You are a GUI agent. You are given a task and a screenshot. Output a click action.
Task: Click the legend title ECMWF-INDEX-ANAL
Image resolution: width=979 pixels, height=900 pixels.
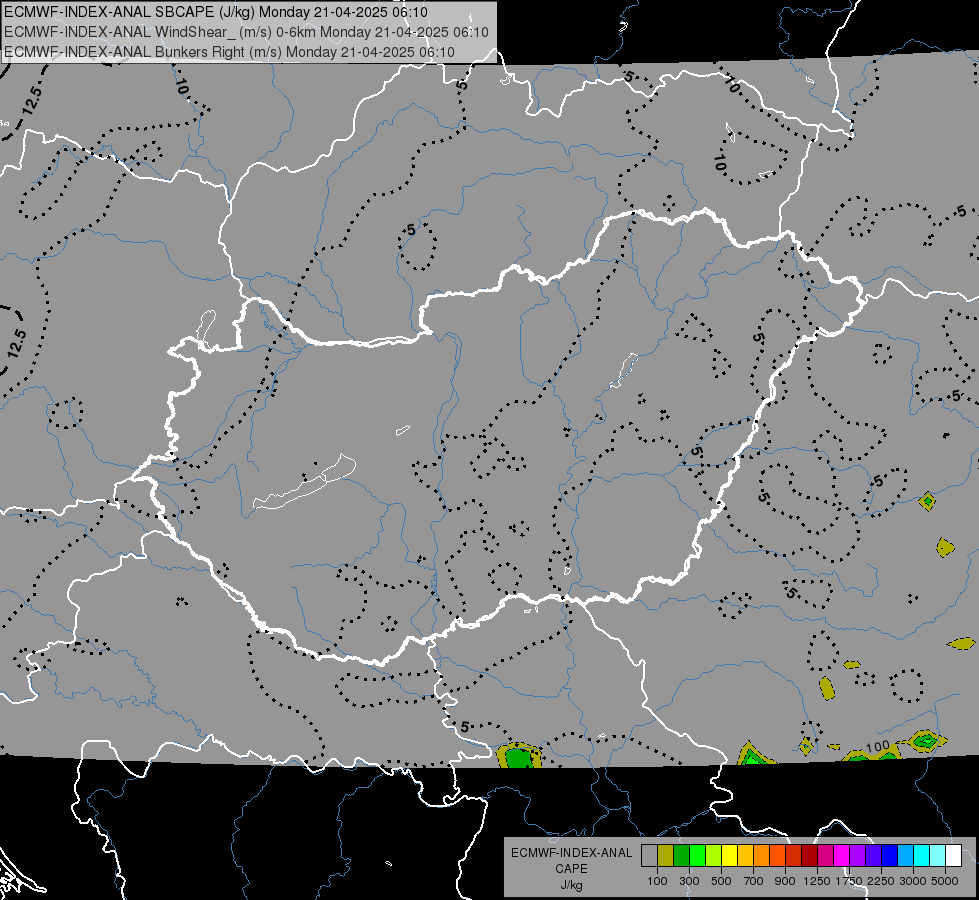(571, 853)
